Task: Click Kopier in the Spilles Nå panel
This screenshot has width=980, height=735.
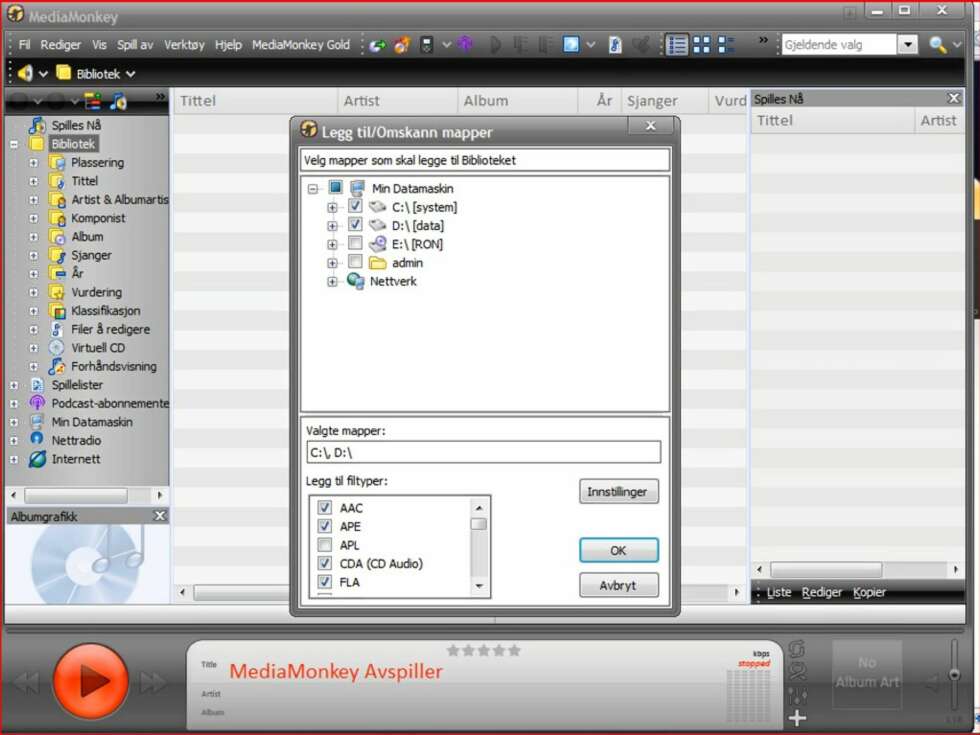Action: pos(869,592)
